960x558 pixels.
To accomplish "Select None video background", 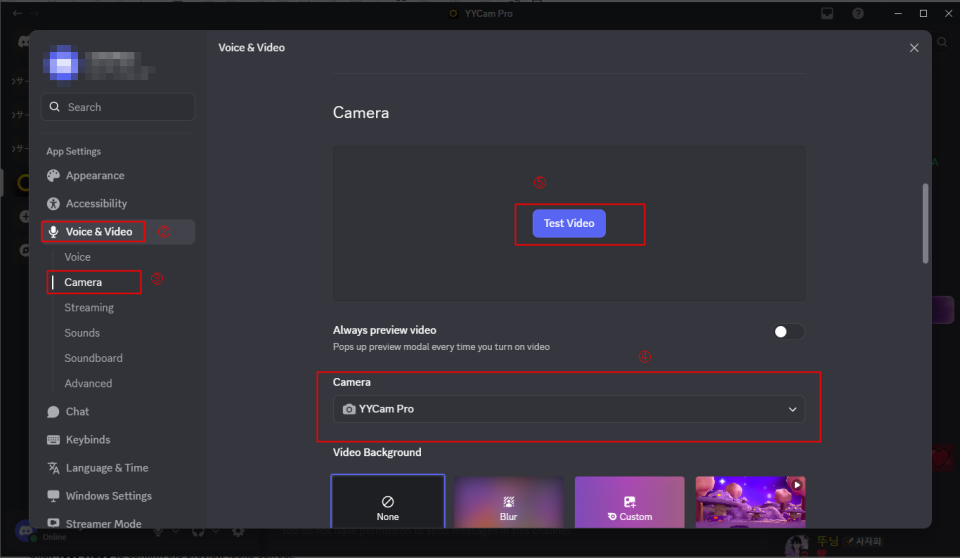I will coord(388,502).
